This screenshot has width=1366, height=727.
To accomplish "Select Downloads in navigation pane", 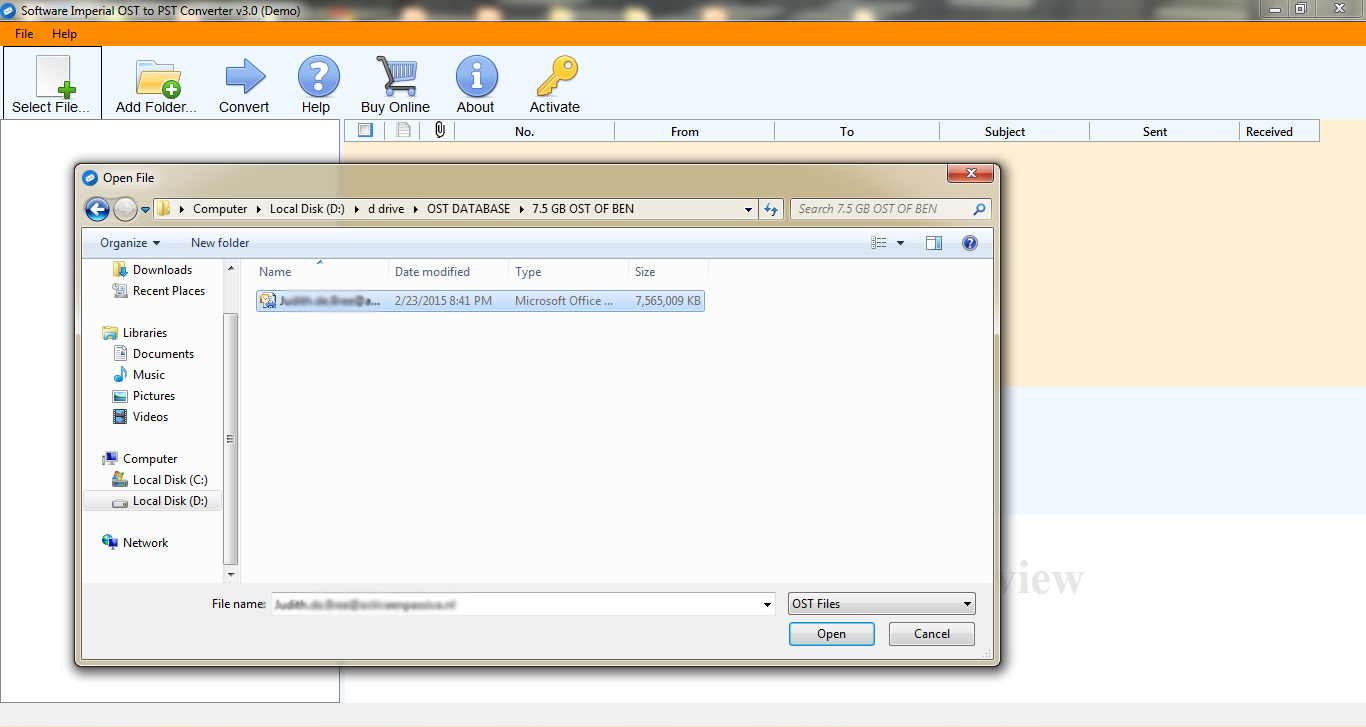I will pos(162,270).
